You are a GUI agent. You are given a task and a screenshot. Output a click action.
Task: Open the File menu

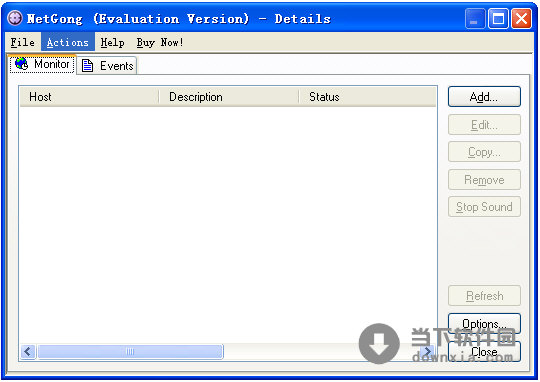(x=23, y=42)
